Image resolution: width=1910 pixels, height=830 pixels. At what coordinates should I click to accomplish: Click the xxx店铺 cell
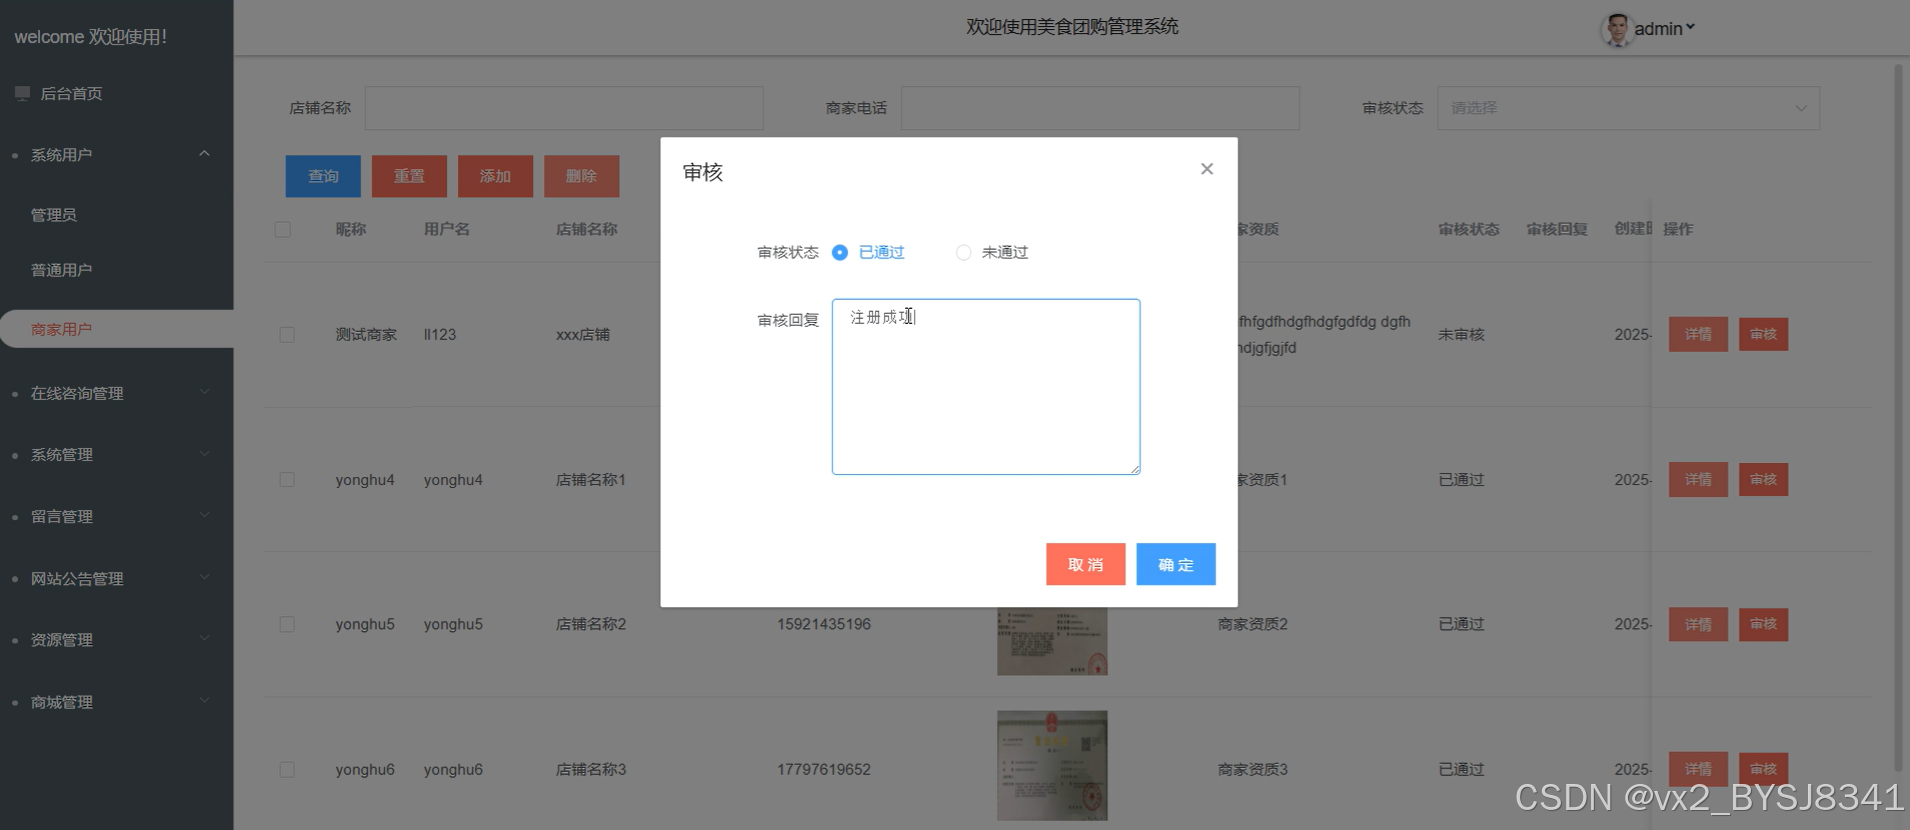(x=583, y=334)
